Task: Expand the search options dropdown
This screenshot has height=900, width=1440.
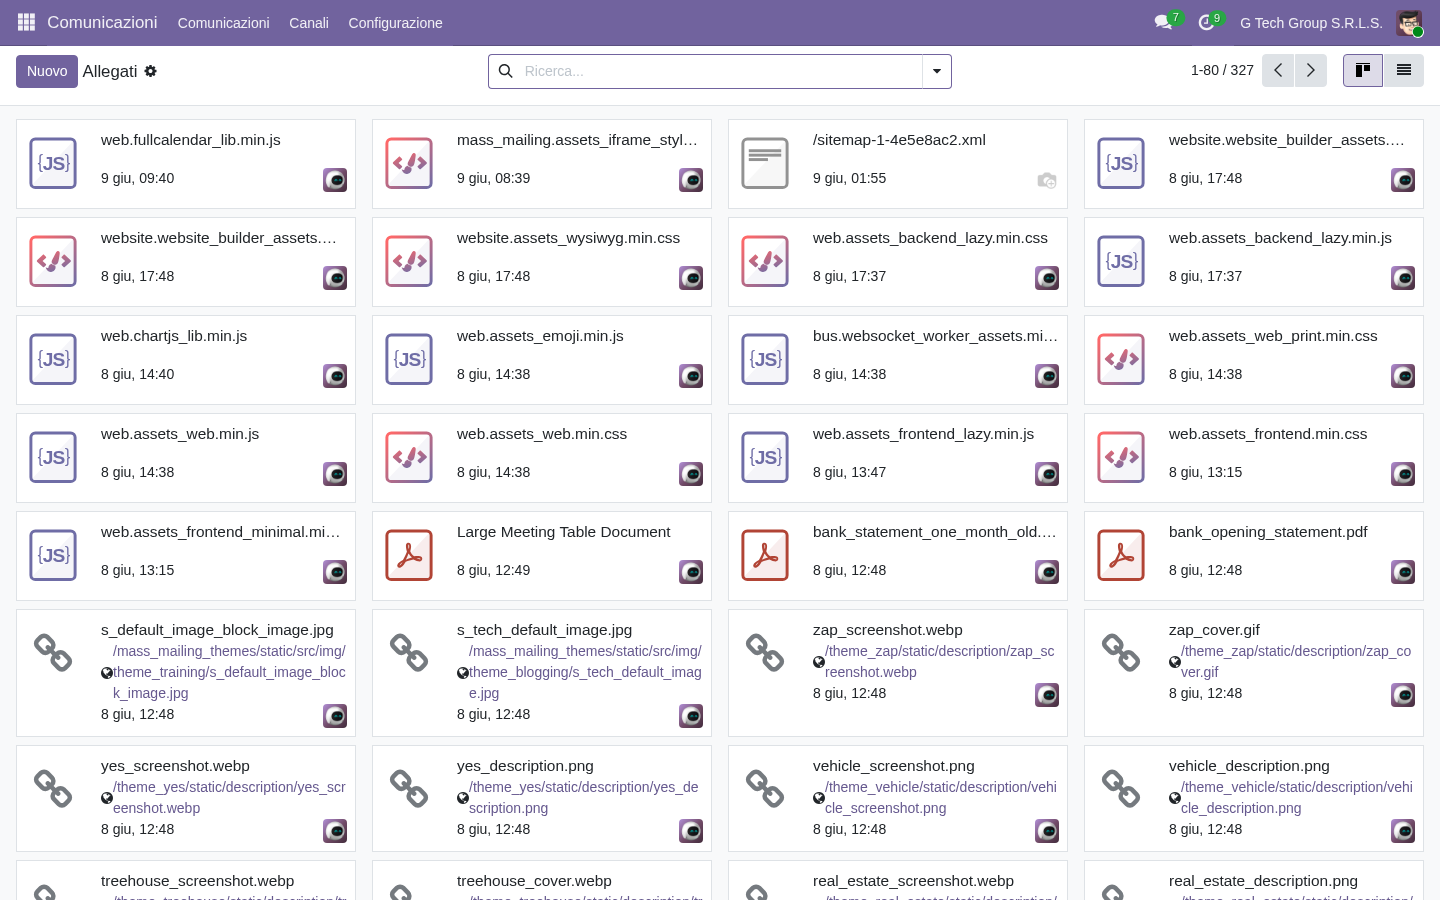Action: coord(937,71)
